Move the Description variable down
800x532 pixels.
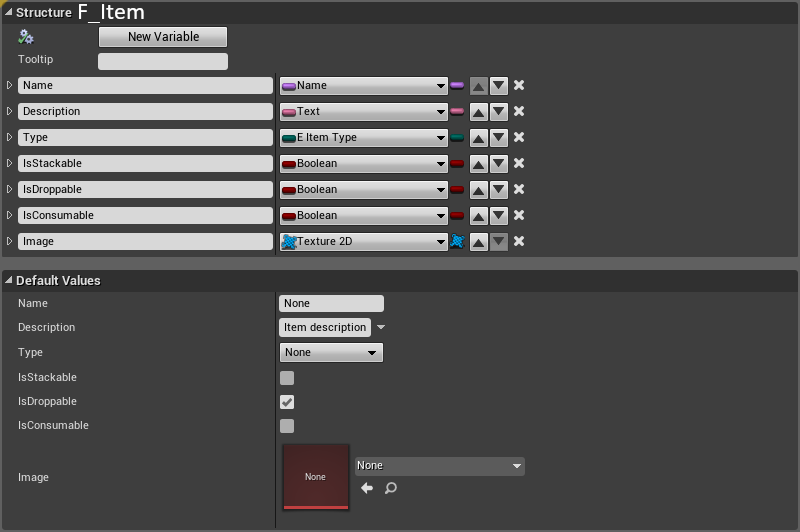pos(499,112)
